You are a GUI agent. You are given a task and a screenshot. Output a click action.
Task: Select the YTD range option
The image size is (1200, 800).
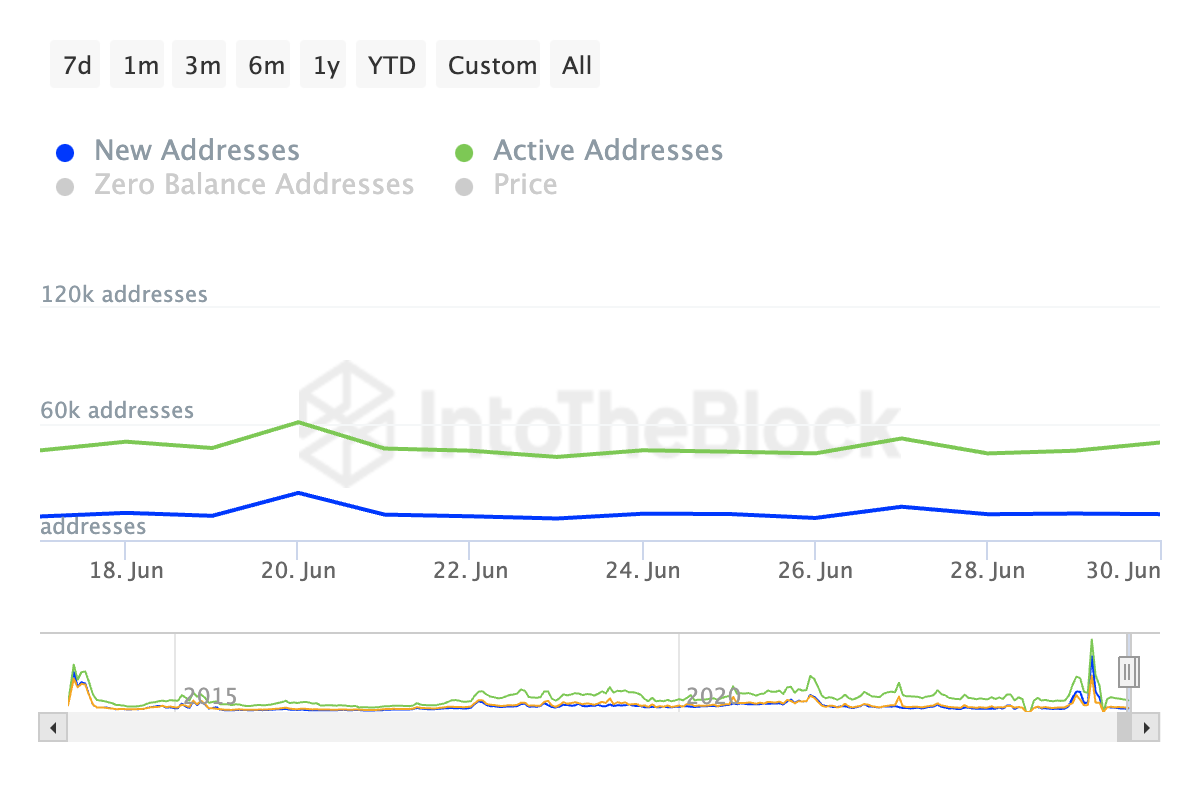coord(392,66)
